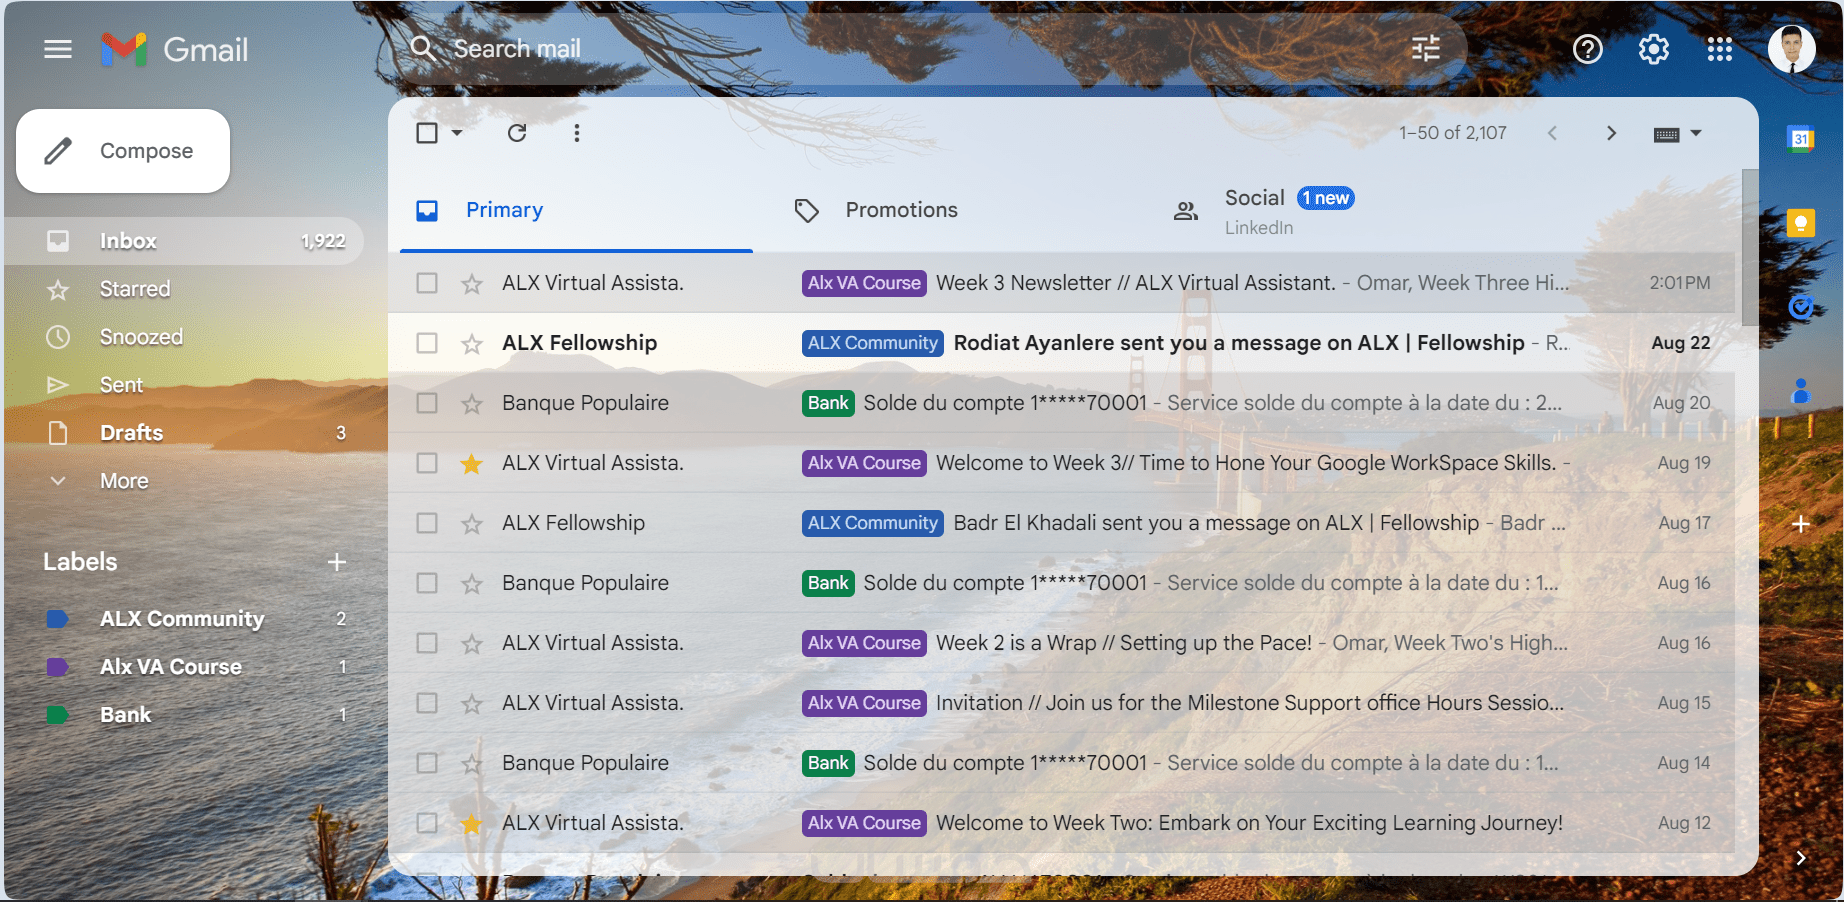
Task: Open the Bank label in sidebar
Action: 186,715
